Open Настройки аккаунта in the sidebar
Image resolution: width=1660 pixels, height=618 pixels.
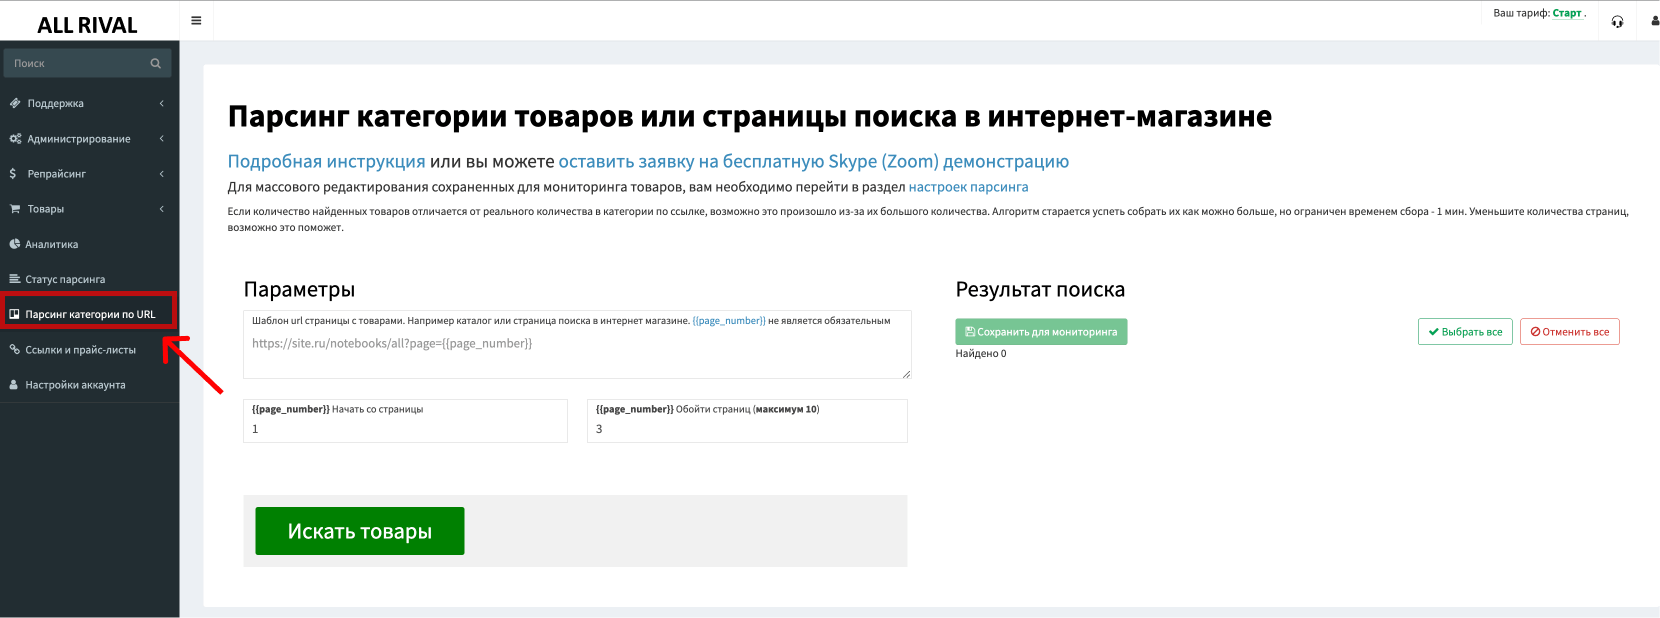[x=75, y=385]
